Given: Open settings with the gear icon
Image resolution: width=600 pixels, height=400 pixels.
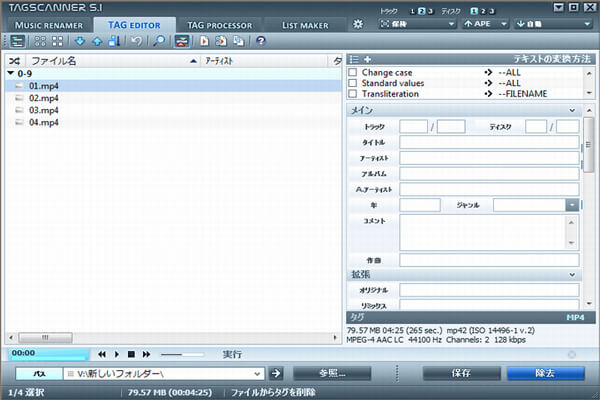Looking at the screenshot, I should tap(358, 24).
